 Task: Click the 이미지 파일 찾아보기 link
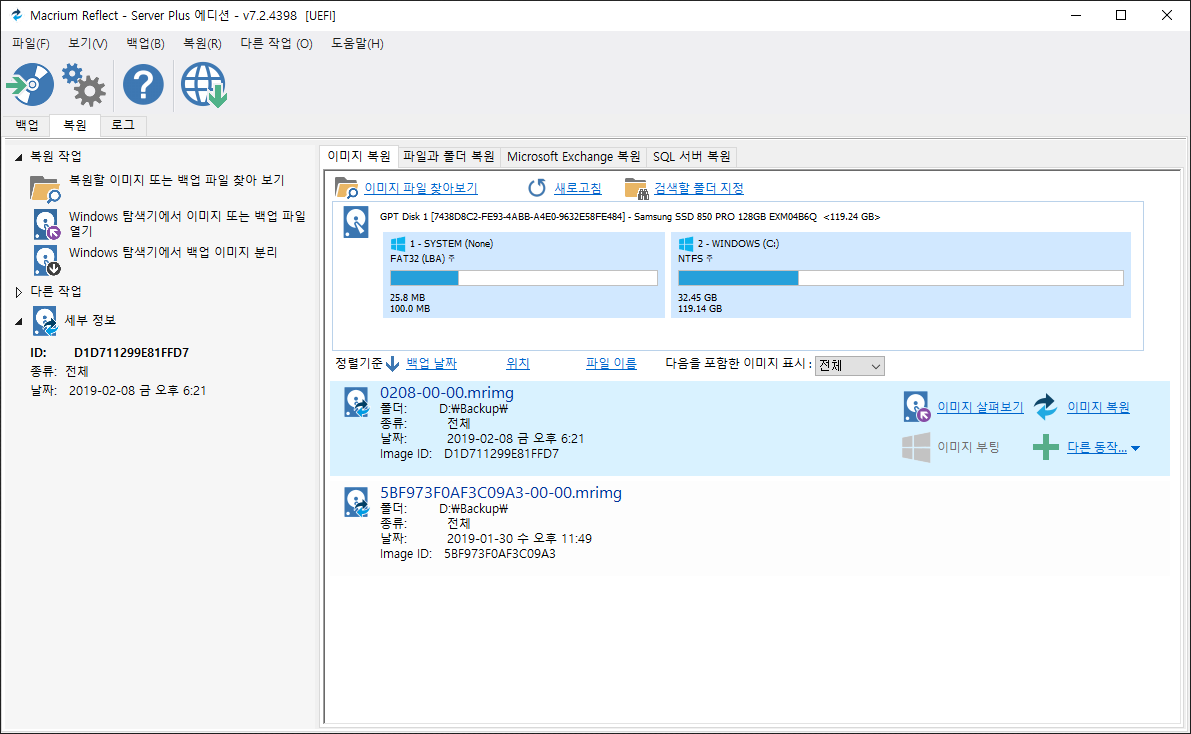point(421,188)
